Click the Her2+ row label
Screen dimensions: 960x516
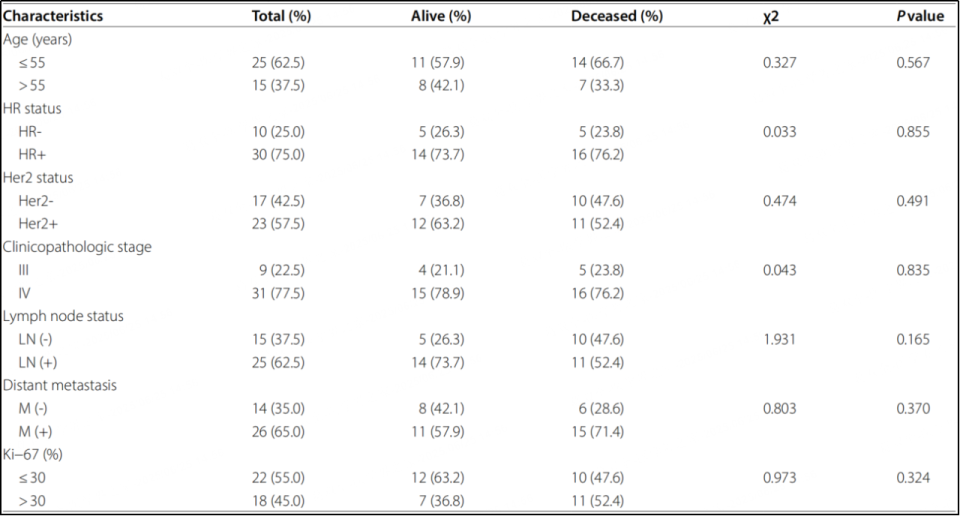[x=39, y=223]
